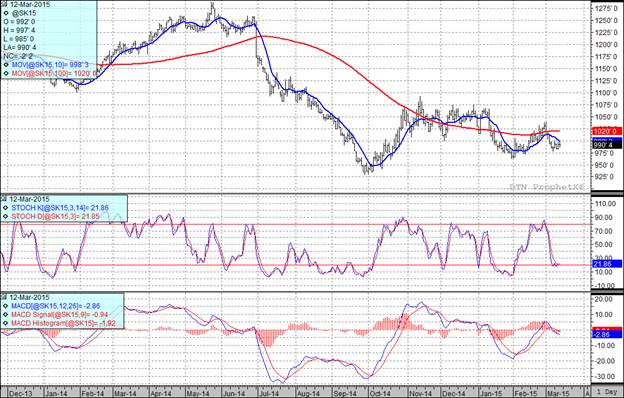The height and width of the screenshot is (398, 624).
Task: Click the marker icon beside MOV(@SK15,10)
Action: click(6, 65)
